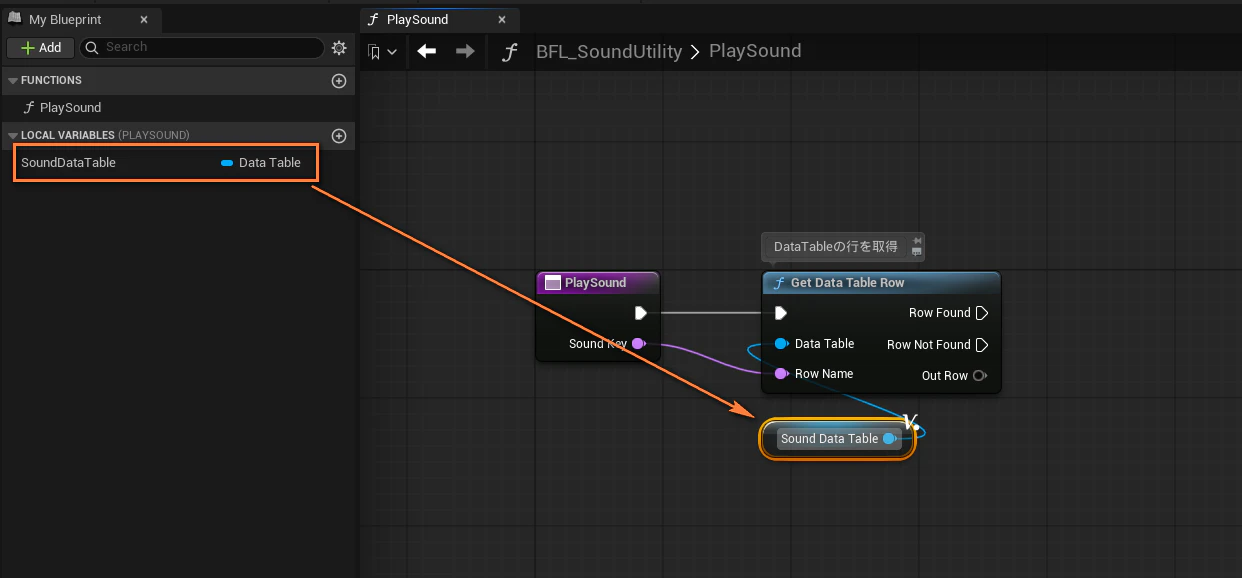Close the My Blueprint panel tab

144,19
